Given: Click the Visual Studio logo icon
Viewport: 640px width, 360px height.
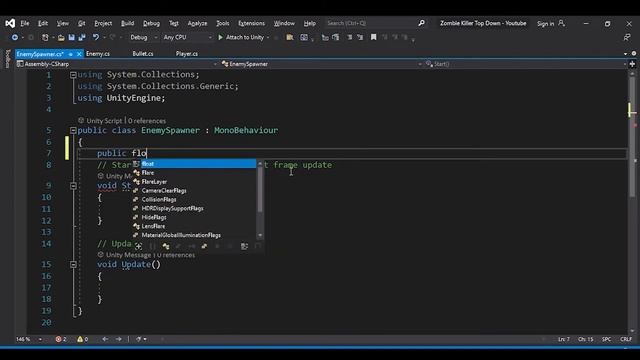Looking at the screenshot, I should coord(10,23).
